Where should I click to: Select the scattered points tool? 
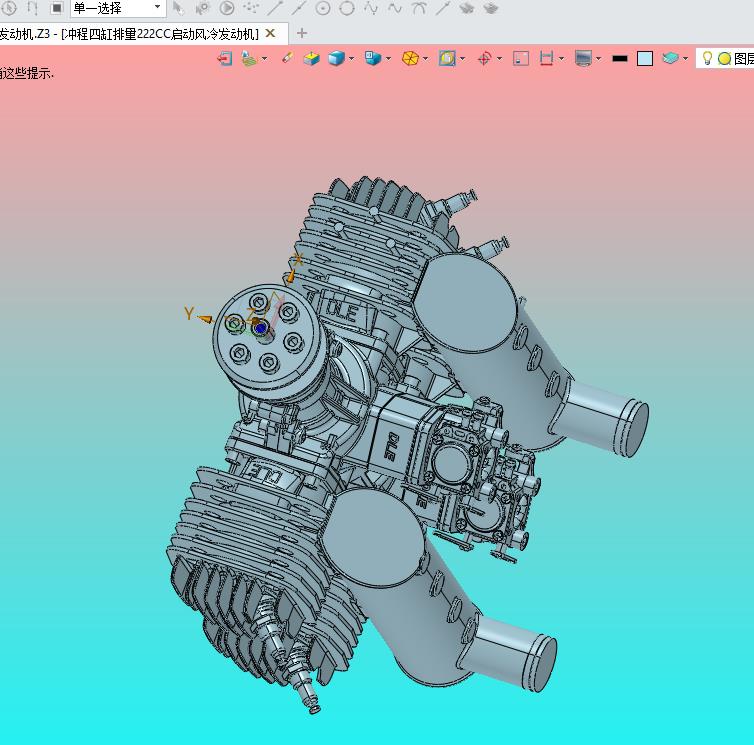point(251,8)
